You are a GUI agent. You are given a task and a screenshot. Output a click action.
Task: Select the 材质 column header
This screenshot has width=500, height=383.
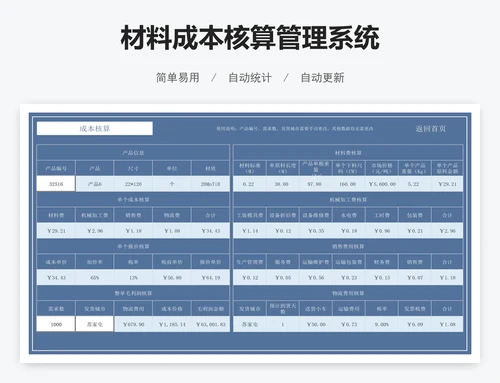(210, 168)
